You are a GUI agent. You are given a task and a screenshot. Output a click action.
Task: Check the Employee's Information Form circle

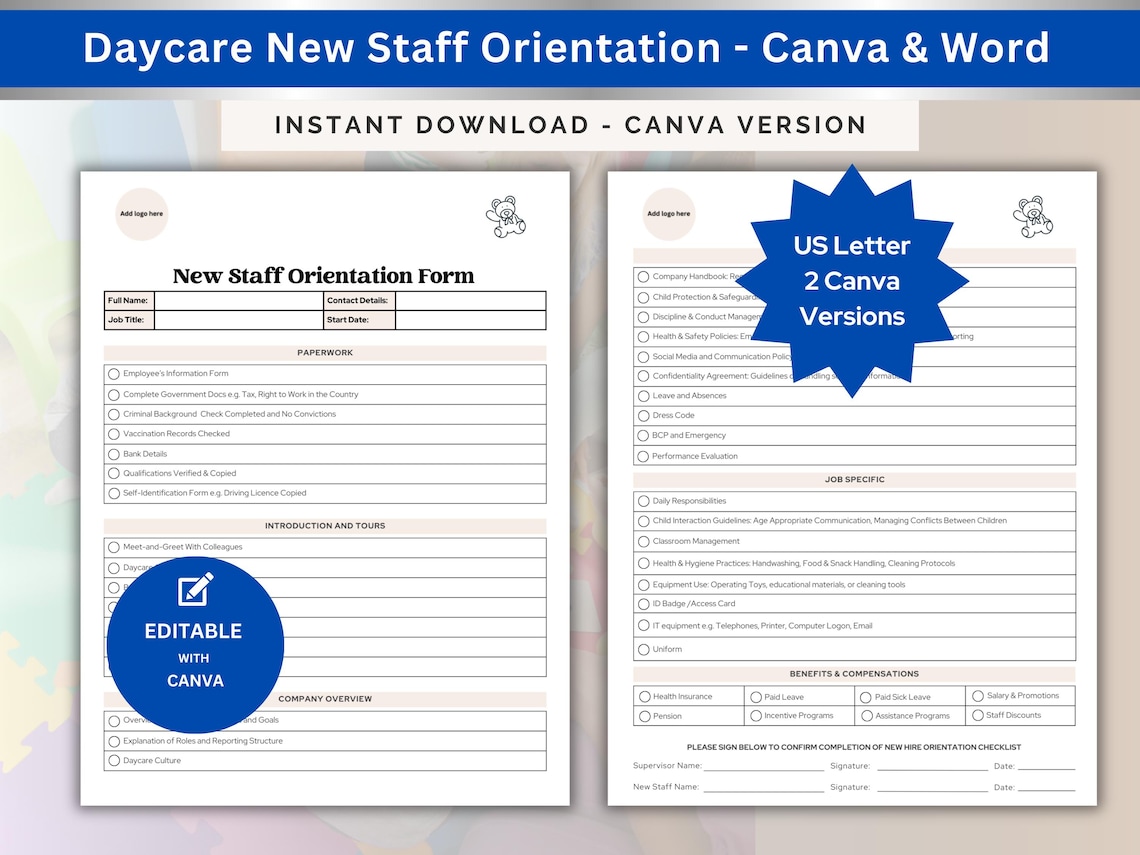(x=113, y=373)
